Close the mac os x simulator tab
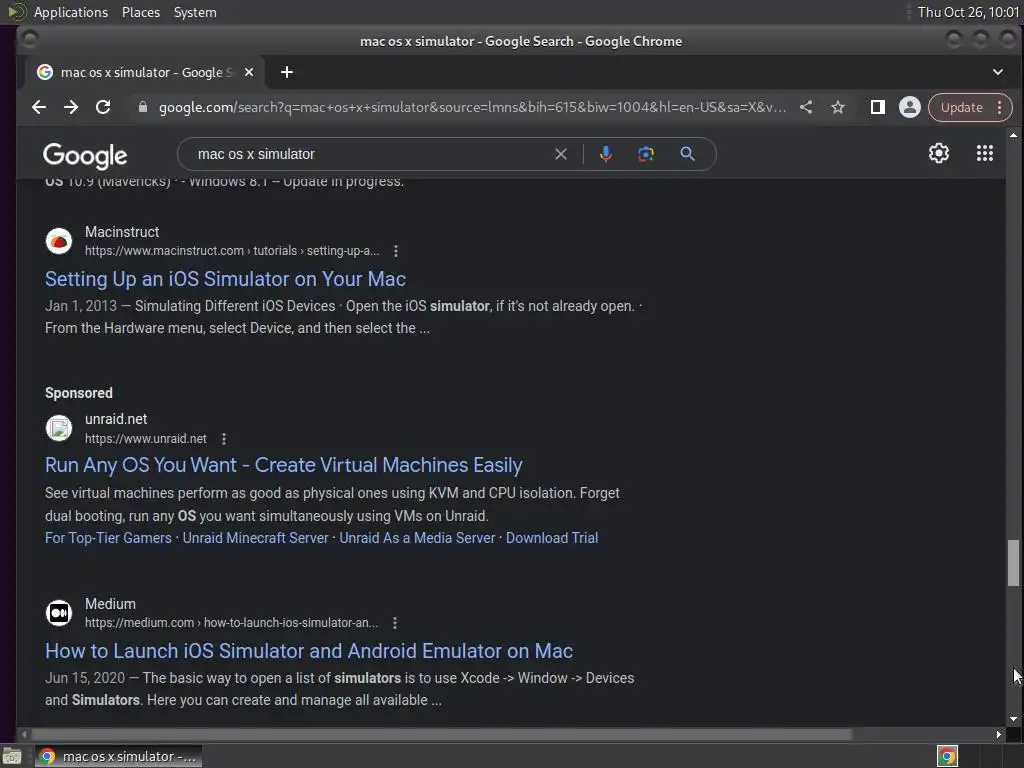This screenshot has width=1024, height=768. click(249, 72)
